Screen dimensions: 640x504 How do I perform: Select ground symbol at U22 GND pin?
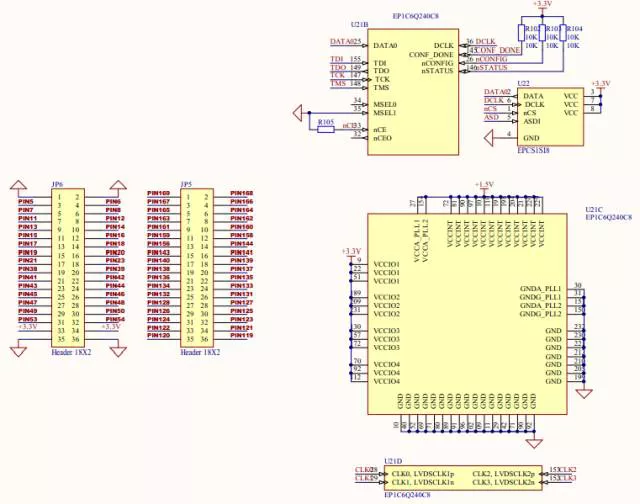(489, 136)
